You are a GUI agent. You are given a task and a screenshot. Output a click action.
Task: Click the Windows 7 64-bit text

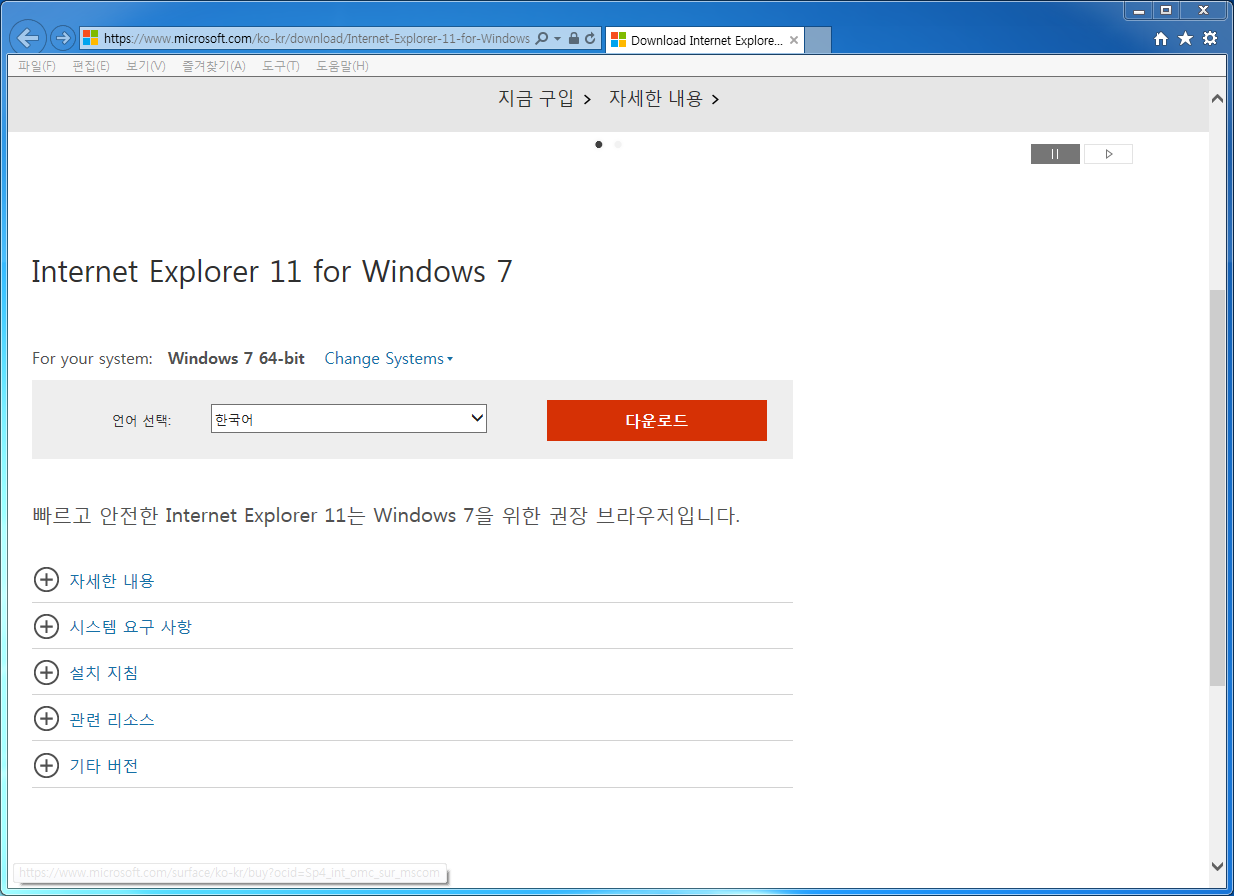point(236,358)
